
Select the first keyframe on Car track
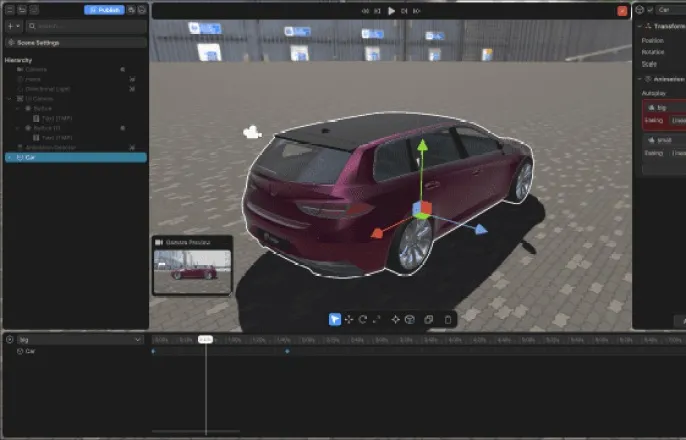click(153, 351)
